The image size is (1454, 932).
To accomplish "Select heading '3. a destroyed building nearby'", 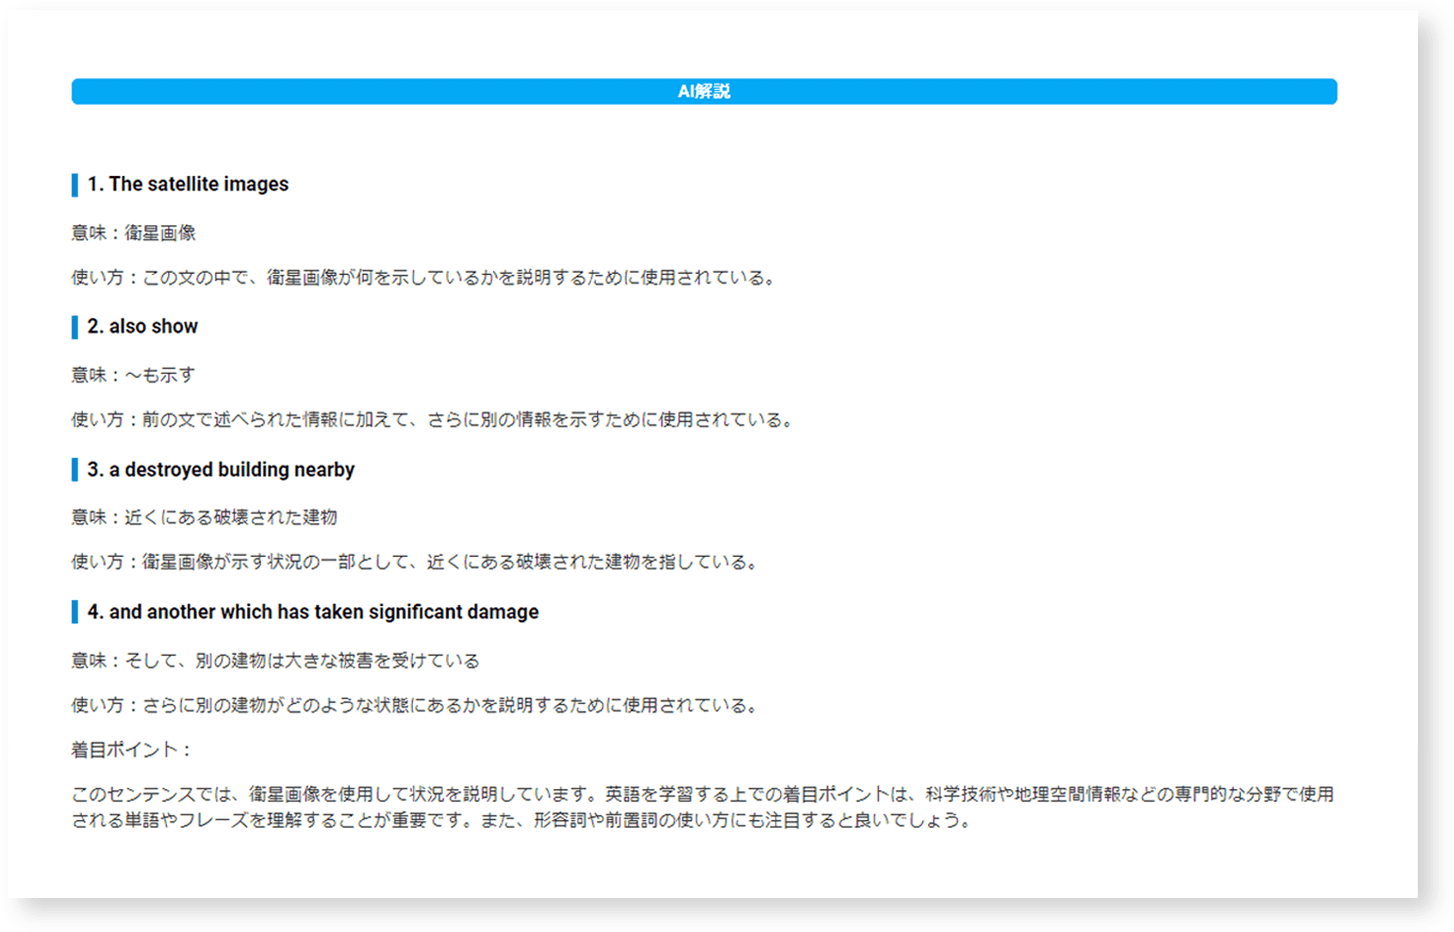I will (x=221, y=469).
